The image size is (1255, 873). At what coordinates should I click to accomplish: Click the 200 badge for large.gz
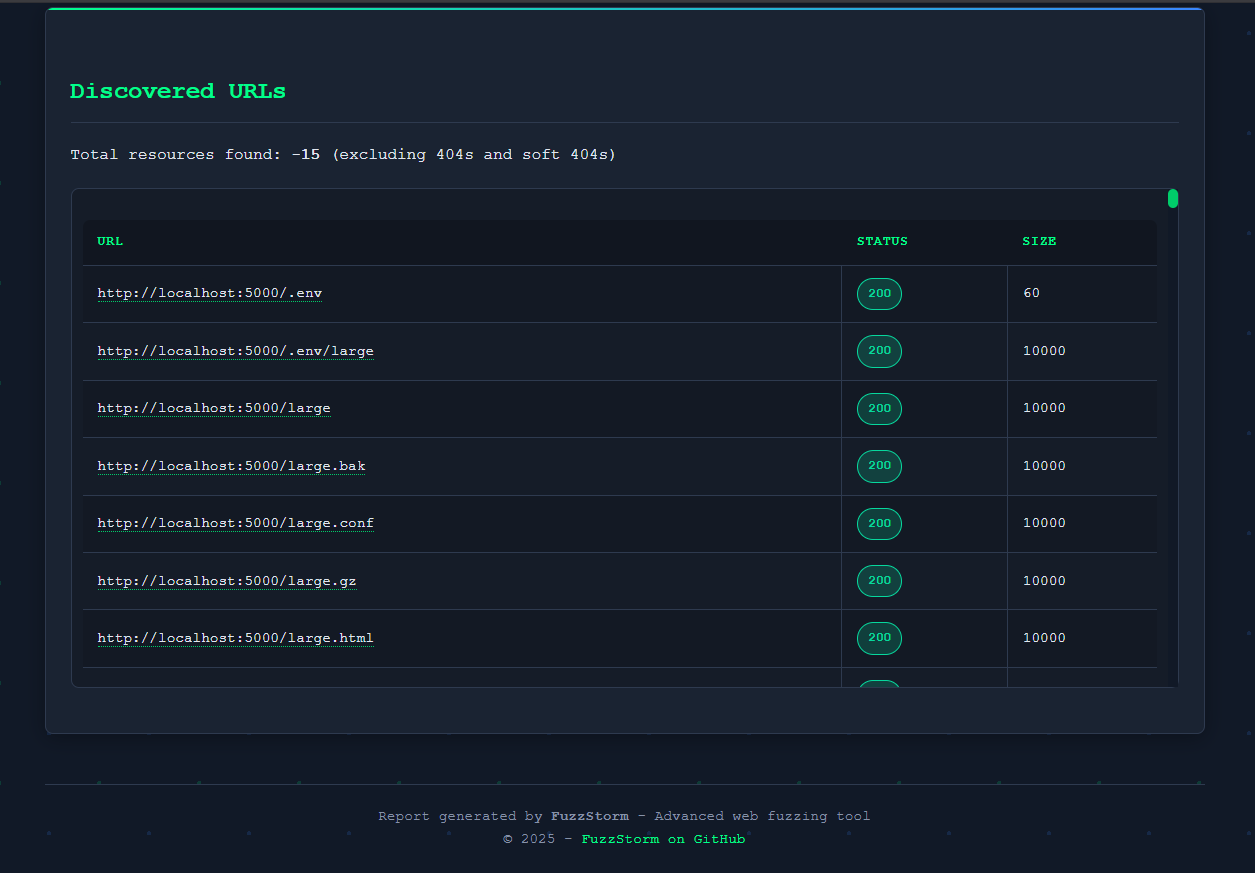pos(879,581)
